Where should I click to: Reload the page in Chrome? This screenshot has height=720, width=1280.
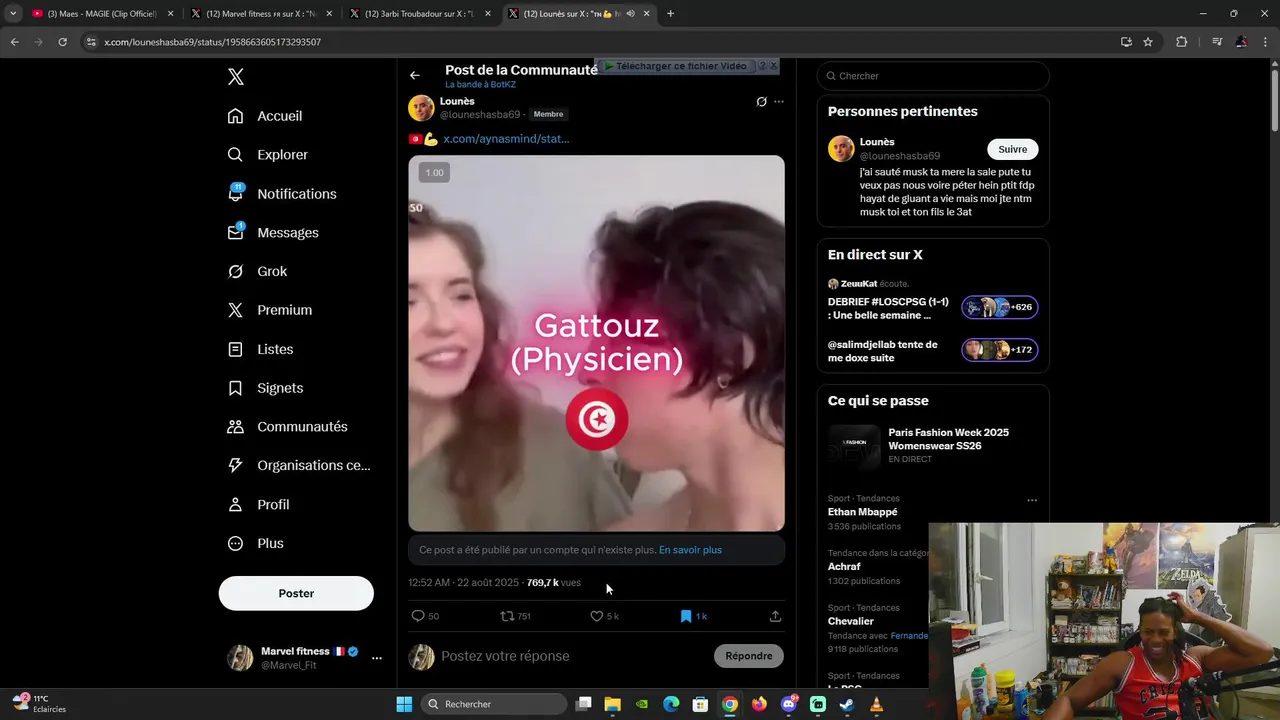pos(62,42)
